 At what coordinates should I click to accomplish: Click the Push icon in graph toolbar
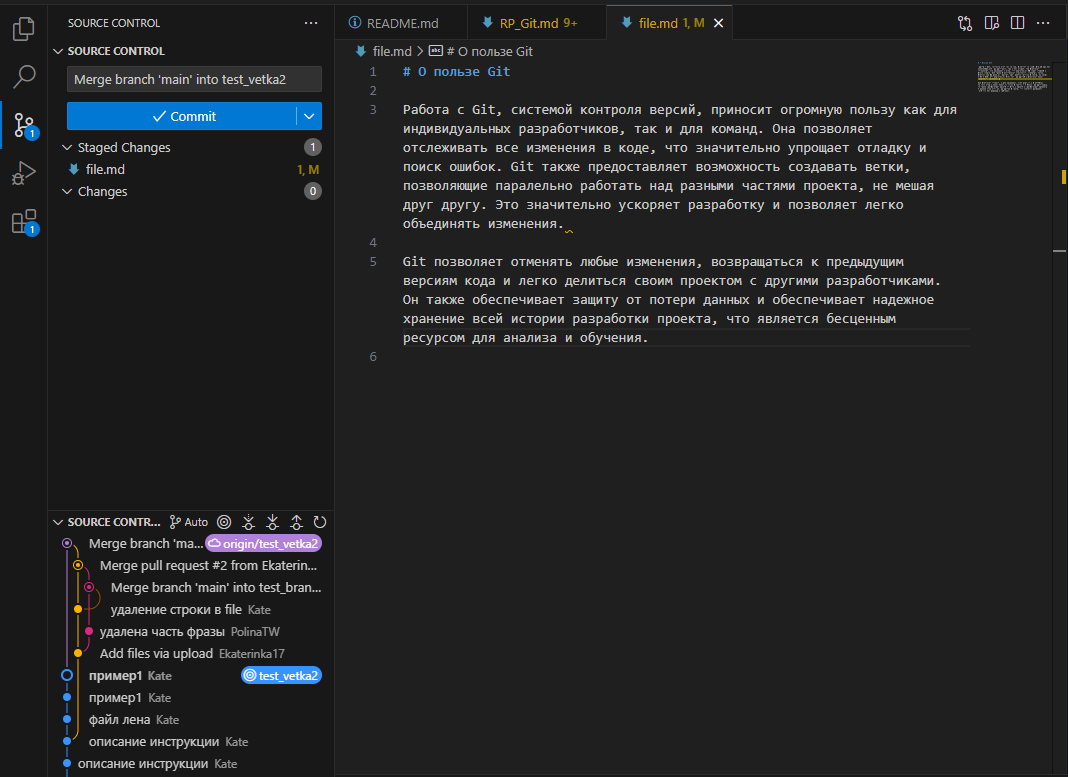(x=296, y=522)
